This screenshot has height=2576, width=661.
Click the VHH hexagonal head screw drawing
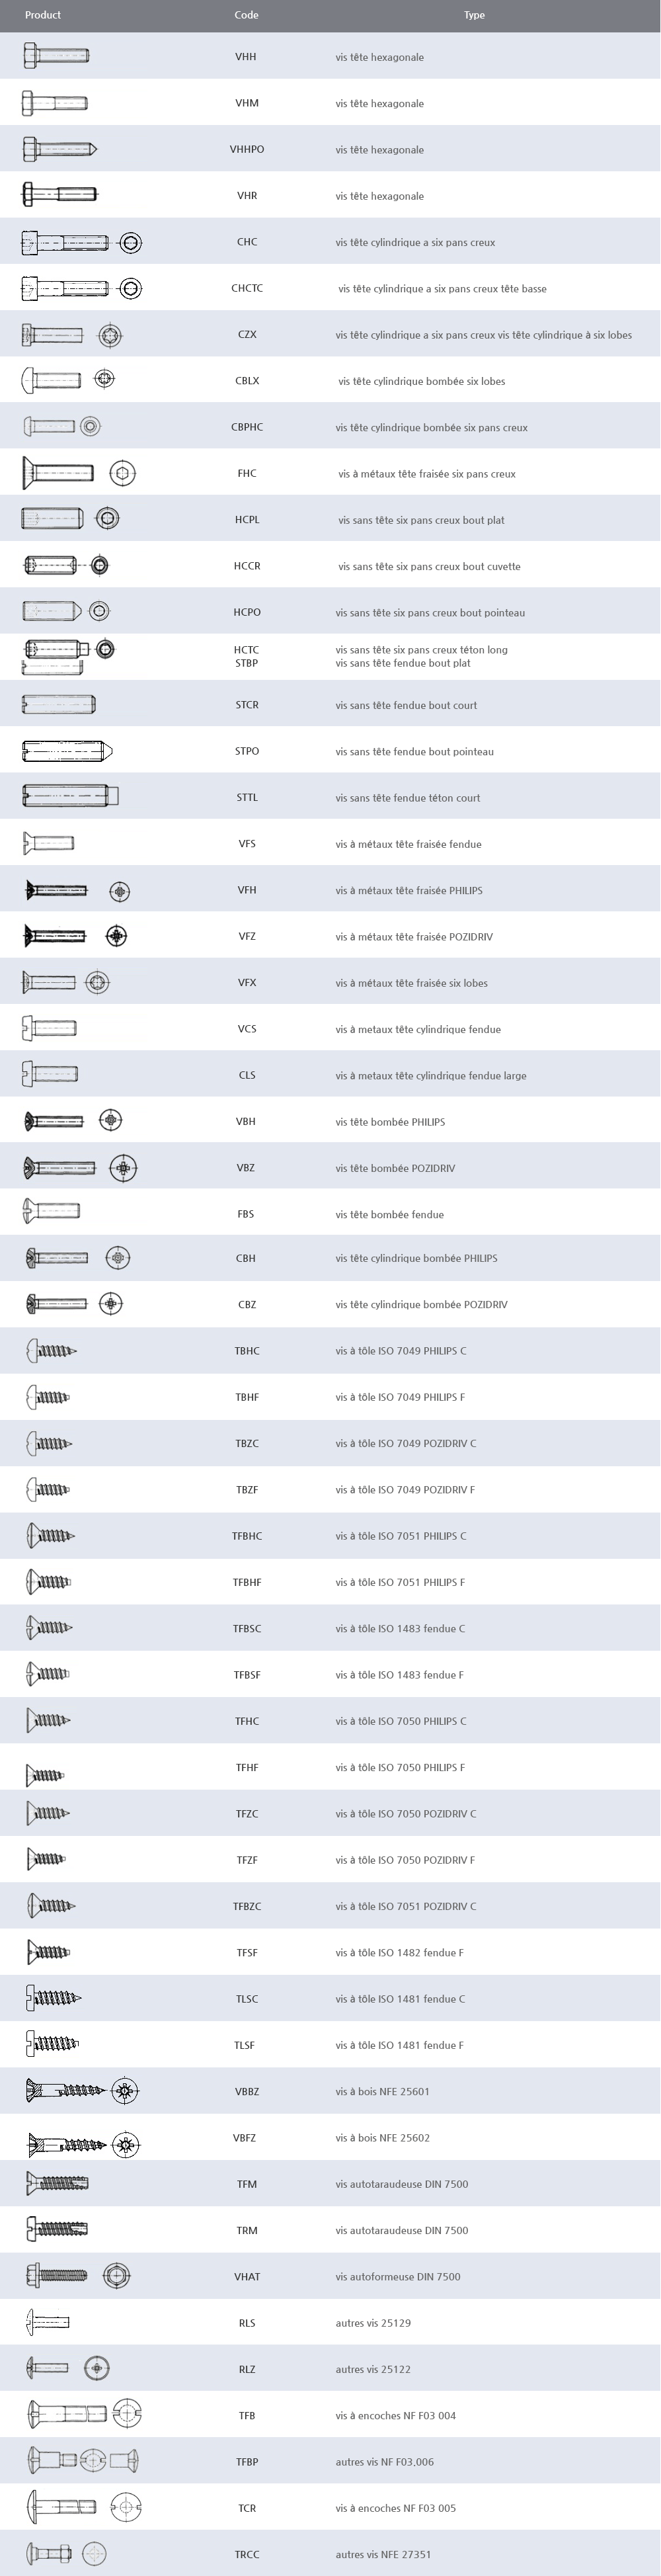coord(56,57)
